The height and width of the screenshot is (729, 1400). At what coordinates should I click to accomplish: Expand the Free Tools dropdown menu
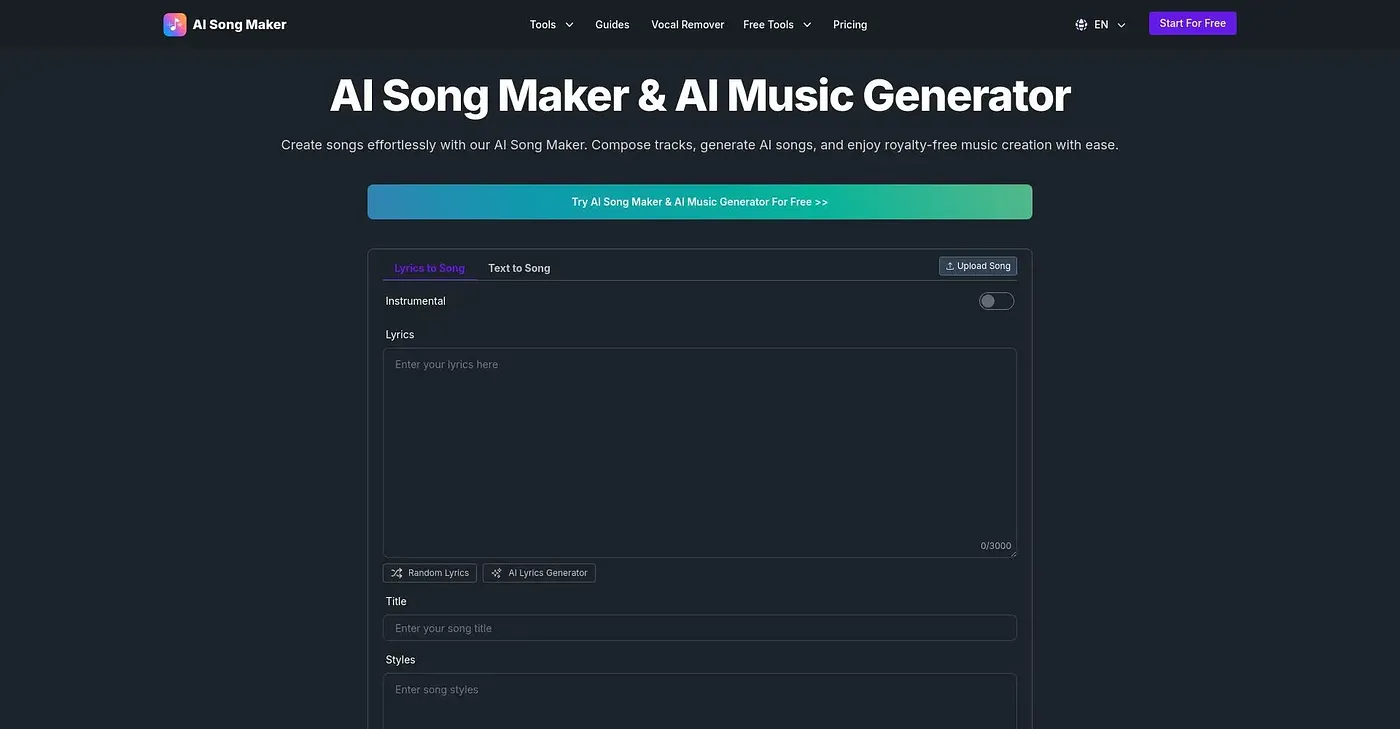(777, 25)
